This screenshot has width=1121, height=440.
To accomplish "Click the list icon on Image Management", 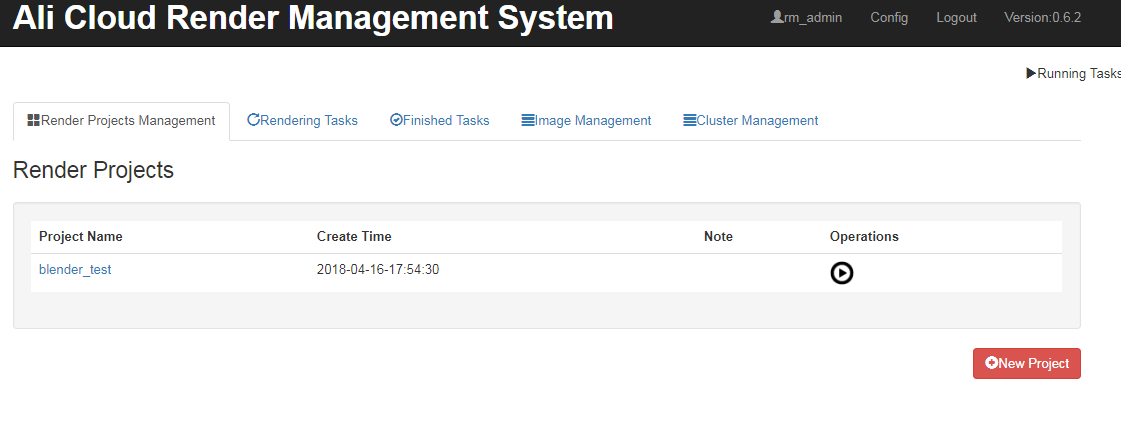I will [x=528, y=120].
